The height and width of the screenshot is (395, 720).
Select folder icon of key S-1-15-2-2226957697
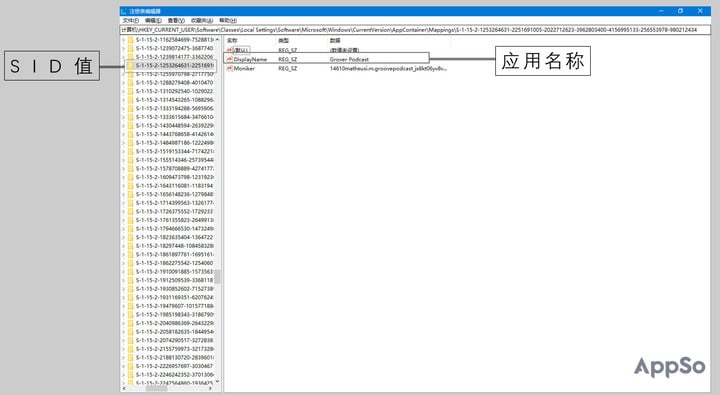tap(130, 366)
